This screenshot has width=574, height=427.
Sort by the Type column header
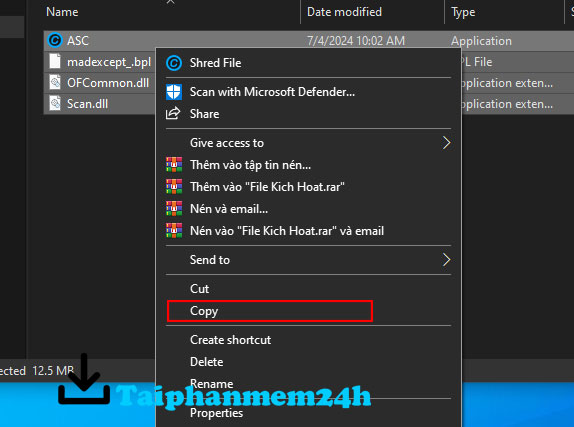click(x=463, y=12)
